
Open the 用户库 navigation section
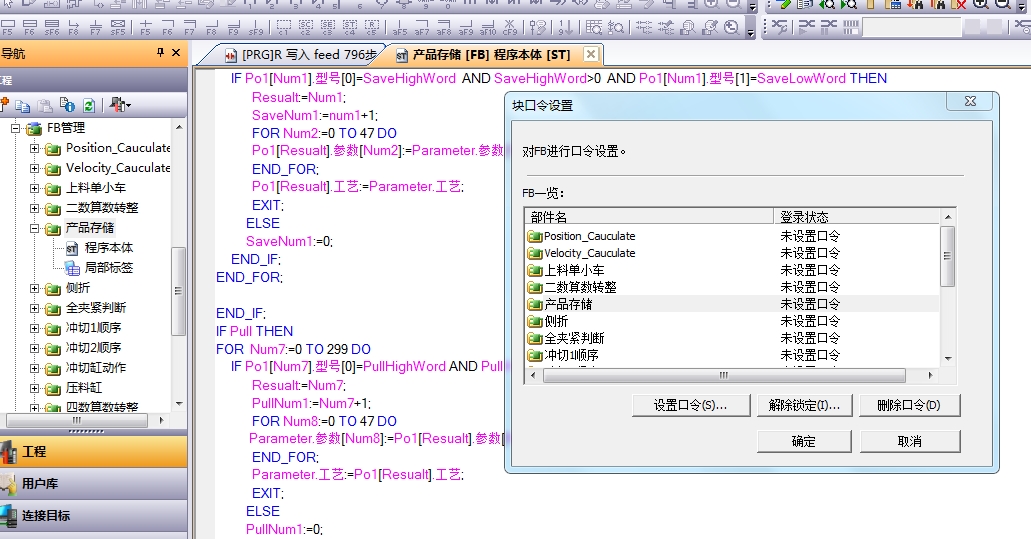40,484
